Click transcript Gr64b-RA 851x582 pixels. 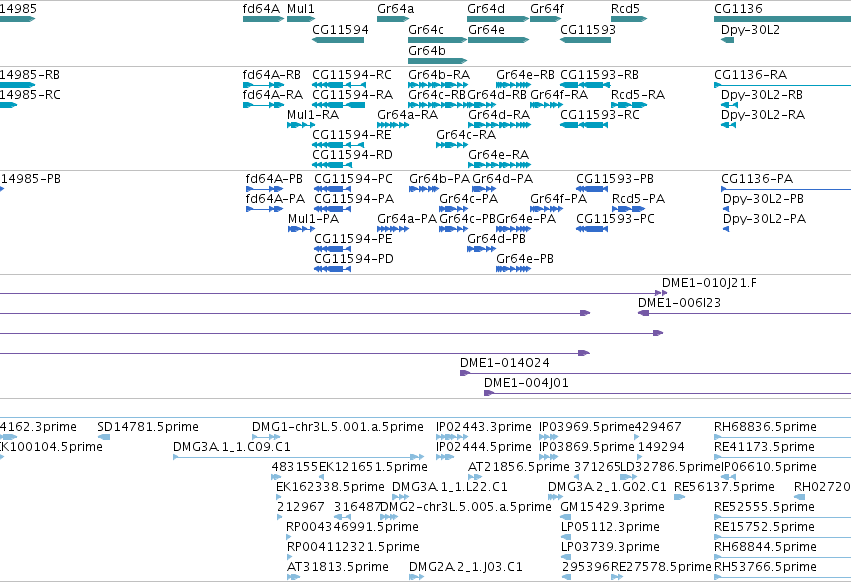[437, 85]
